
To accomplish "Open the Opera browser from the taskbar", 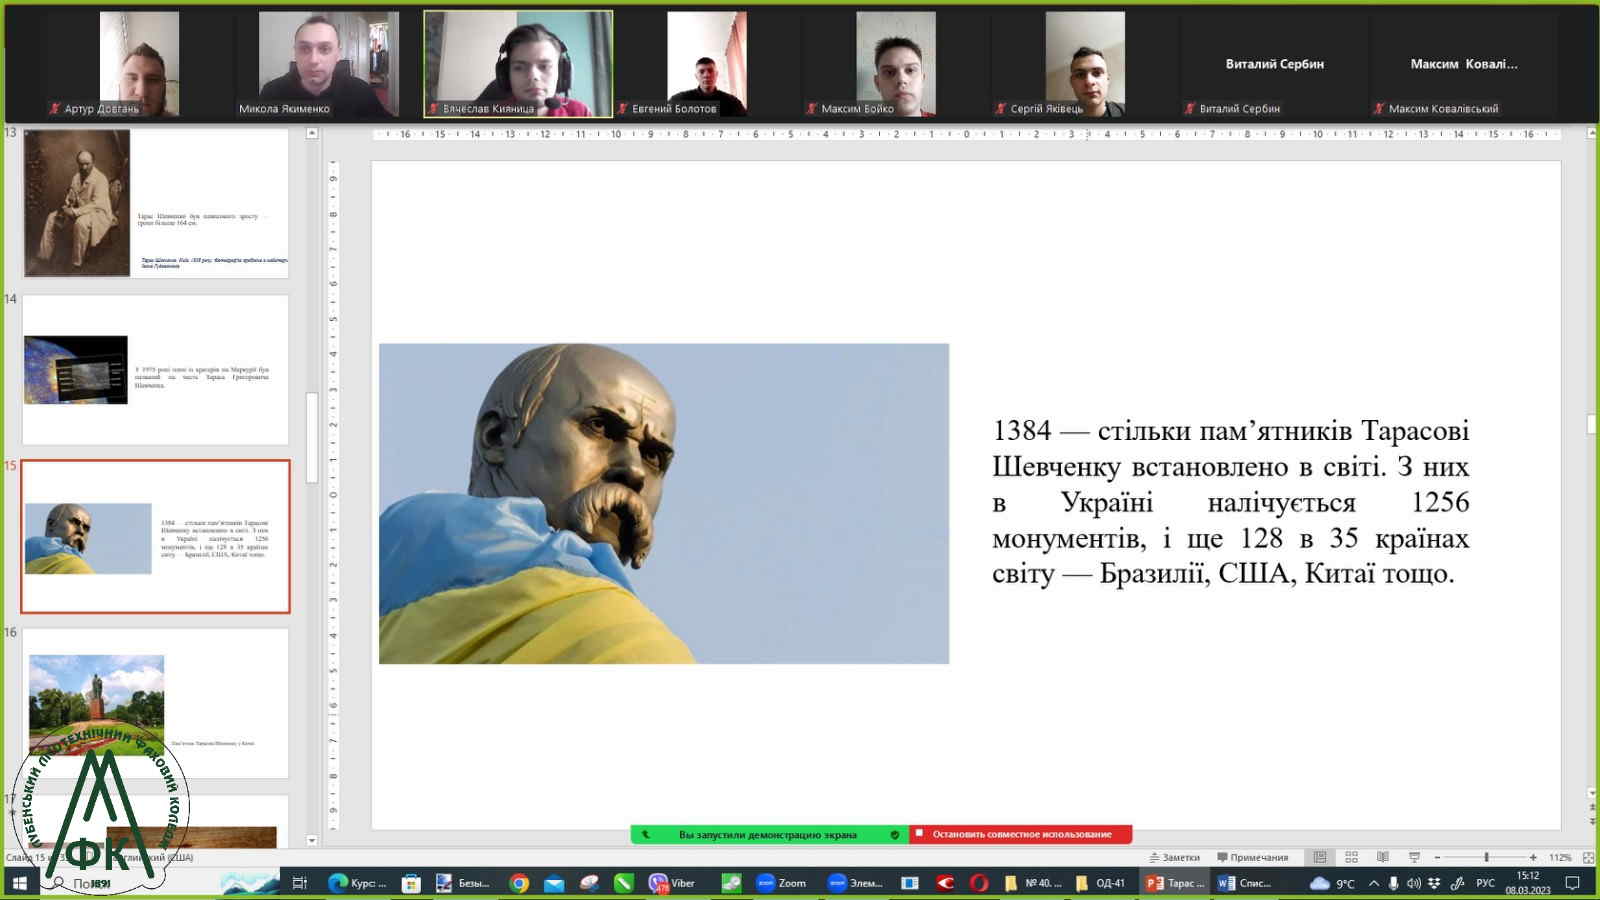I will pyautogui.click(x=979, y=883).
